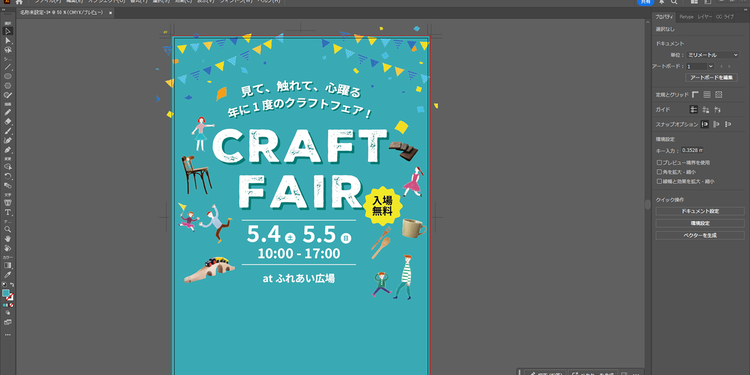Switch to the CC ライブラリ tab
Image resolution: width=750 pixels, height=375 pixels.
pyautogui.click(x=725, y=17)
